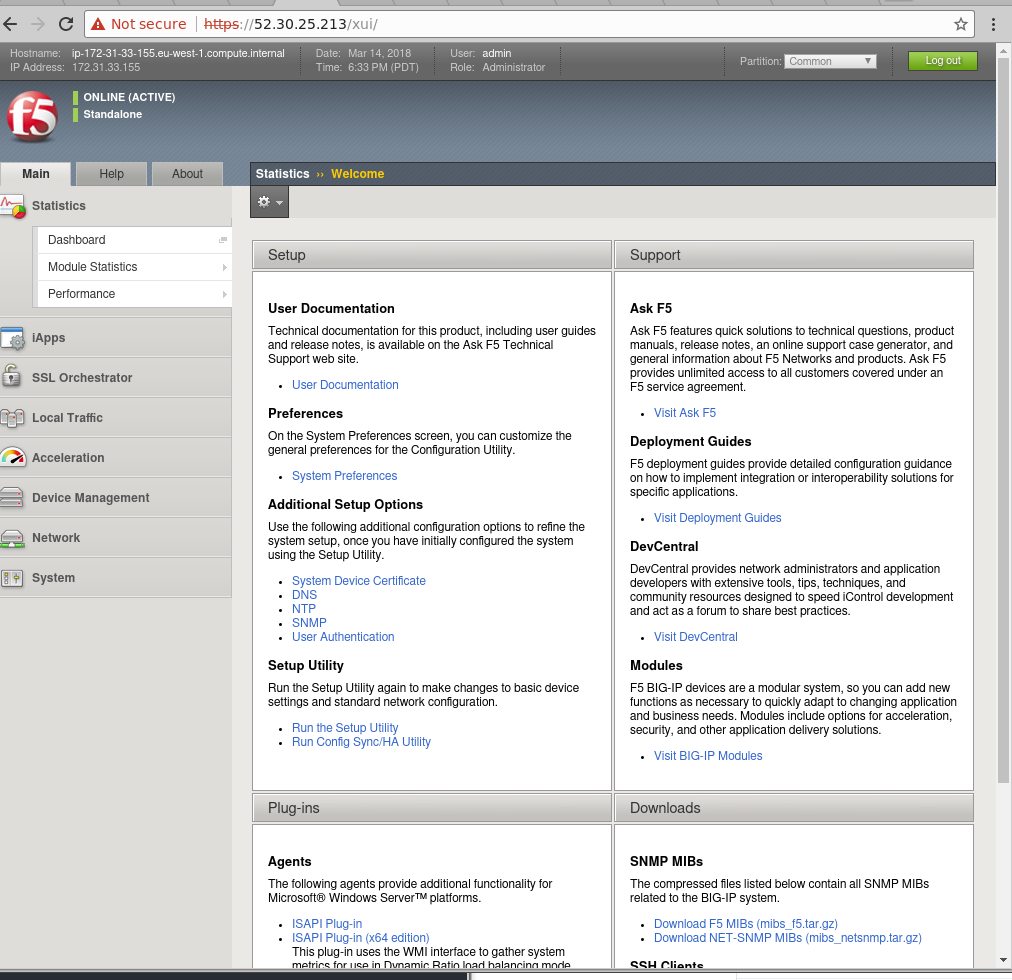The width and height of the screenshot is (1012, 980).
Task: Click the Downloads panel header
Action: [793, 808]
